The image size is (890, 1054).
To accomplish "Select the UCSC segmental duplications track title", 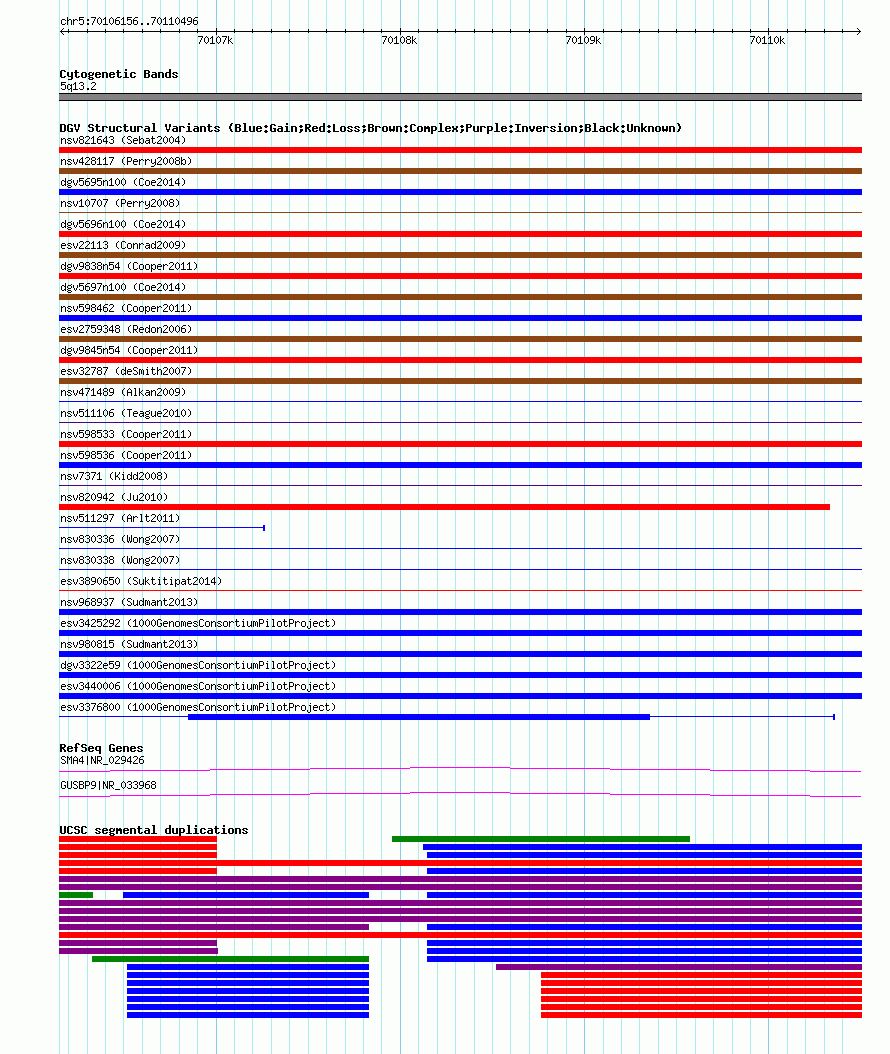I will pos(154,830).
